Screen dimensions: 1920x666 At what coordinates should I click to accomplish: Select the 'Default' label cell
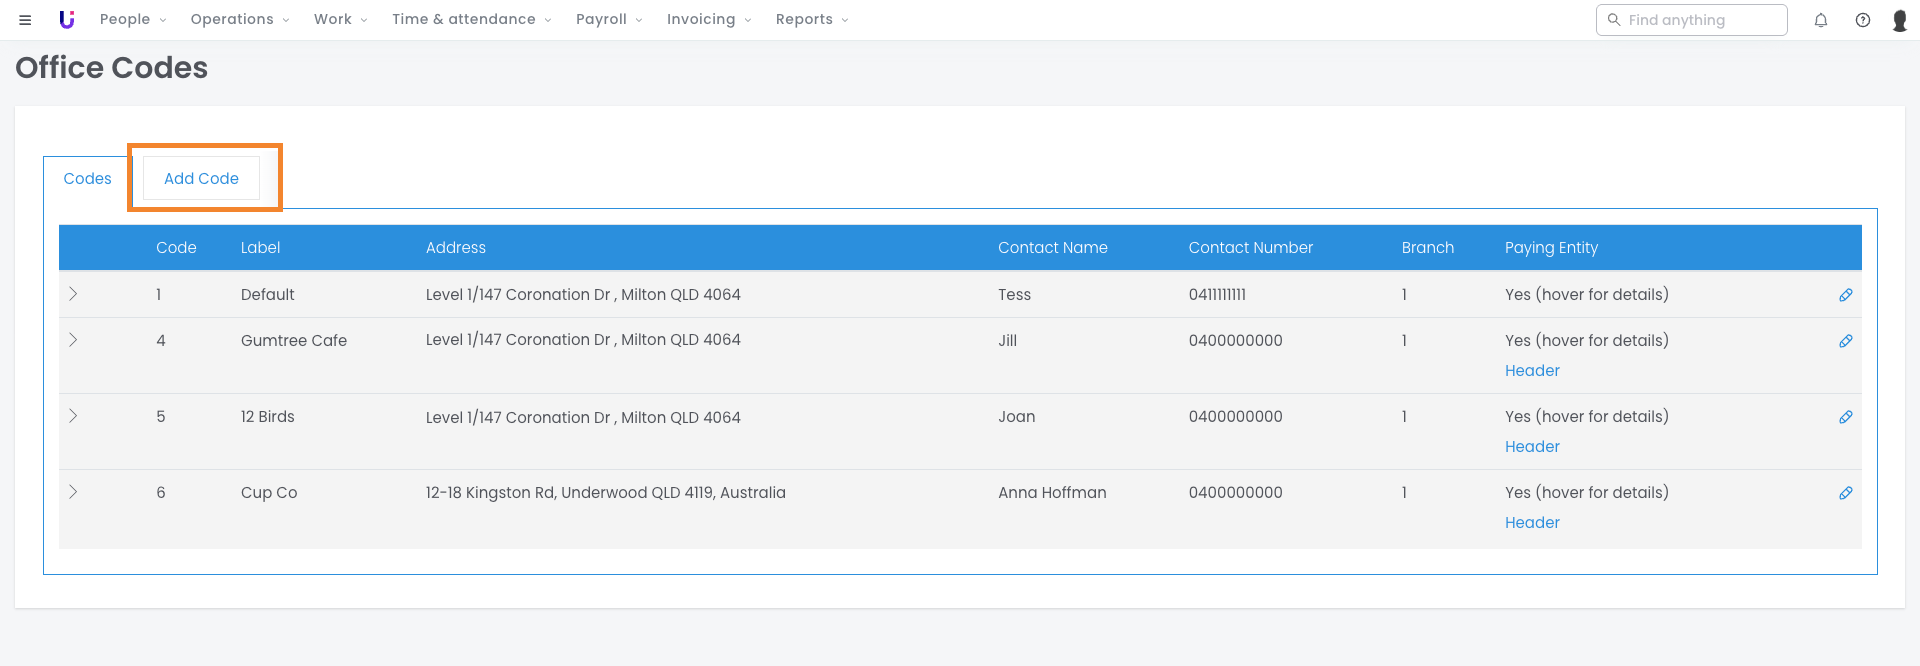(268, 295)
